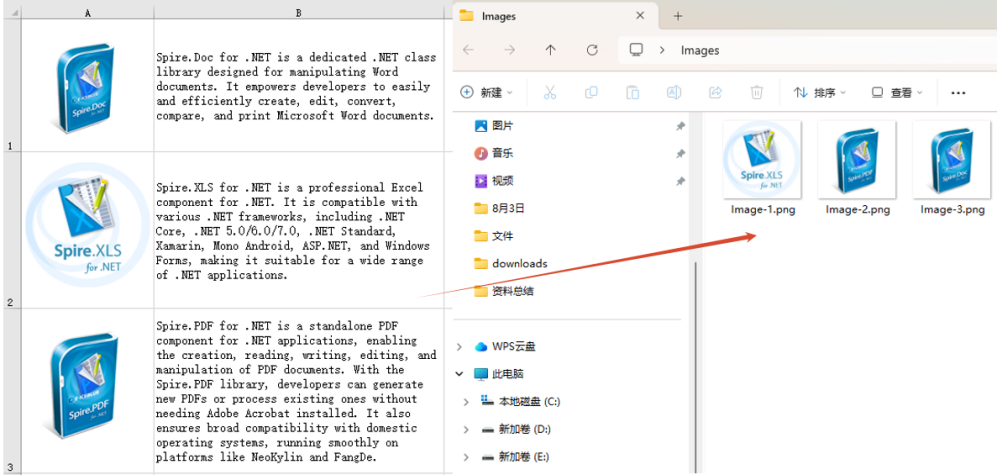Select the Image-2.png thumbnail
997x475 pixels.
(857, 160)
